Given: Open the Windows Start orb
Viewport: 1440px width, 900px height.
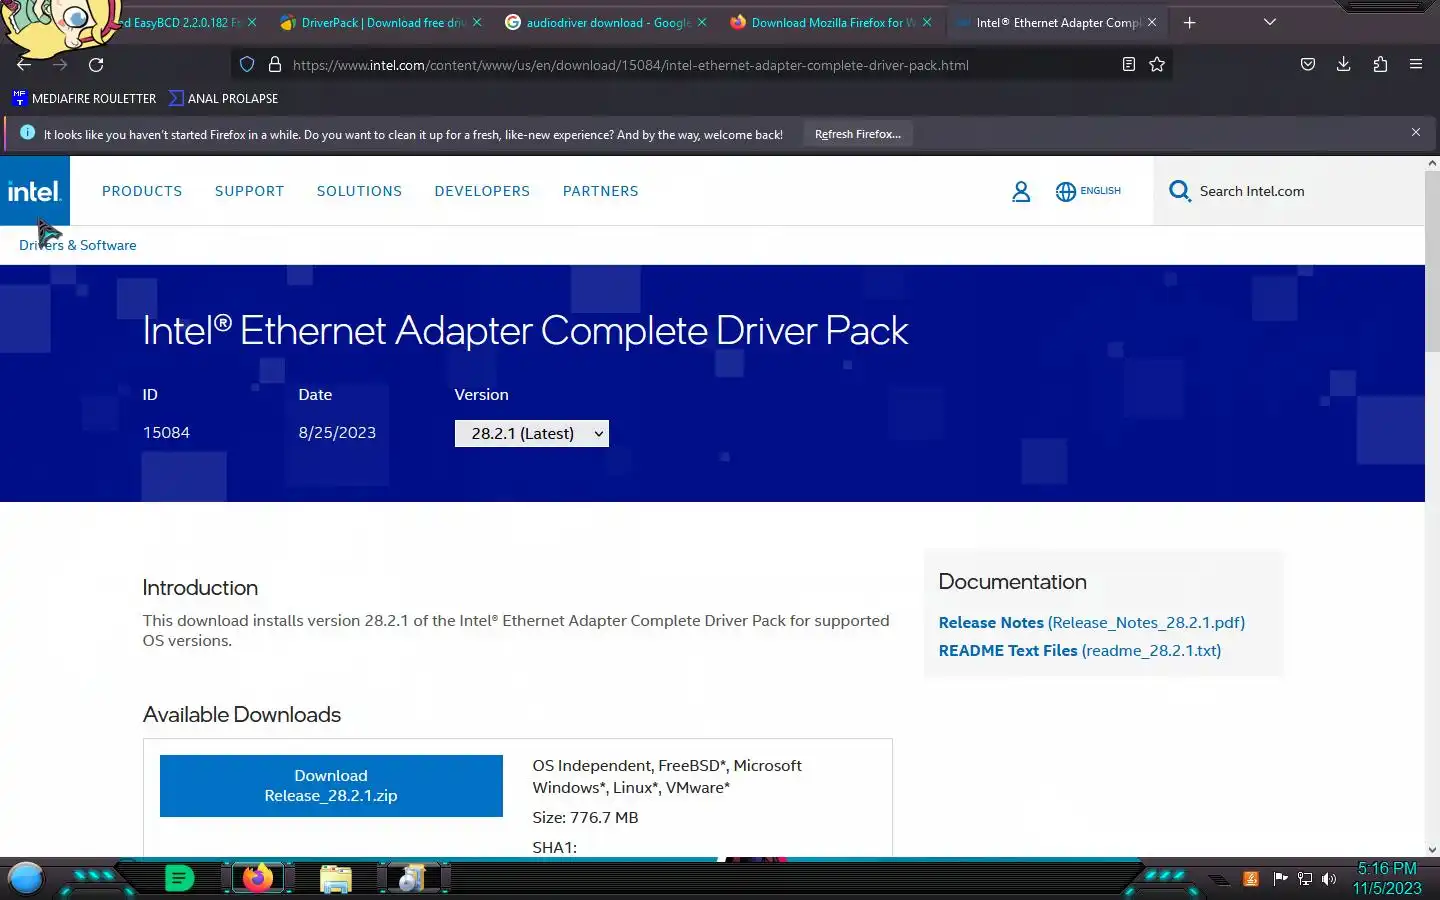Looking at the screenshot, I should coord(26,879).
